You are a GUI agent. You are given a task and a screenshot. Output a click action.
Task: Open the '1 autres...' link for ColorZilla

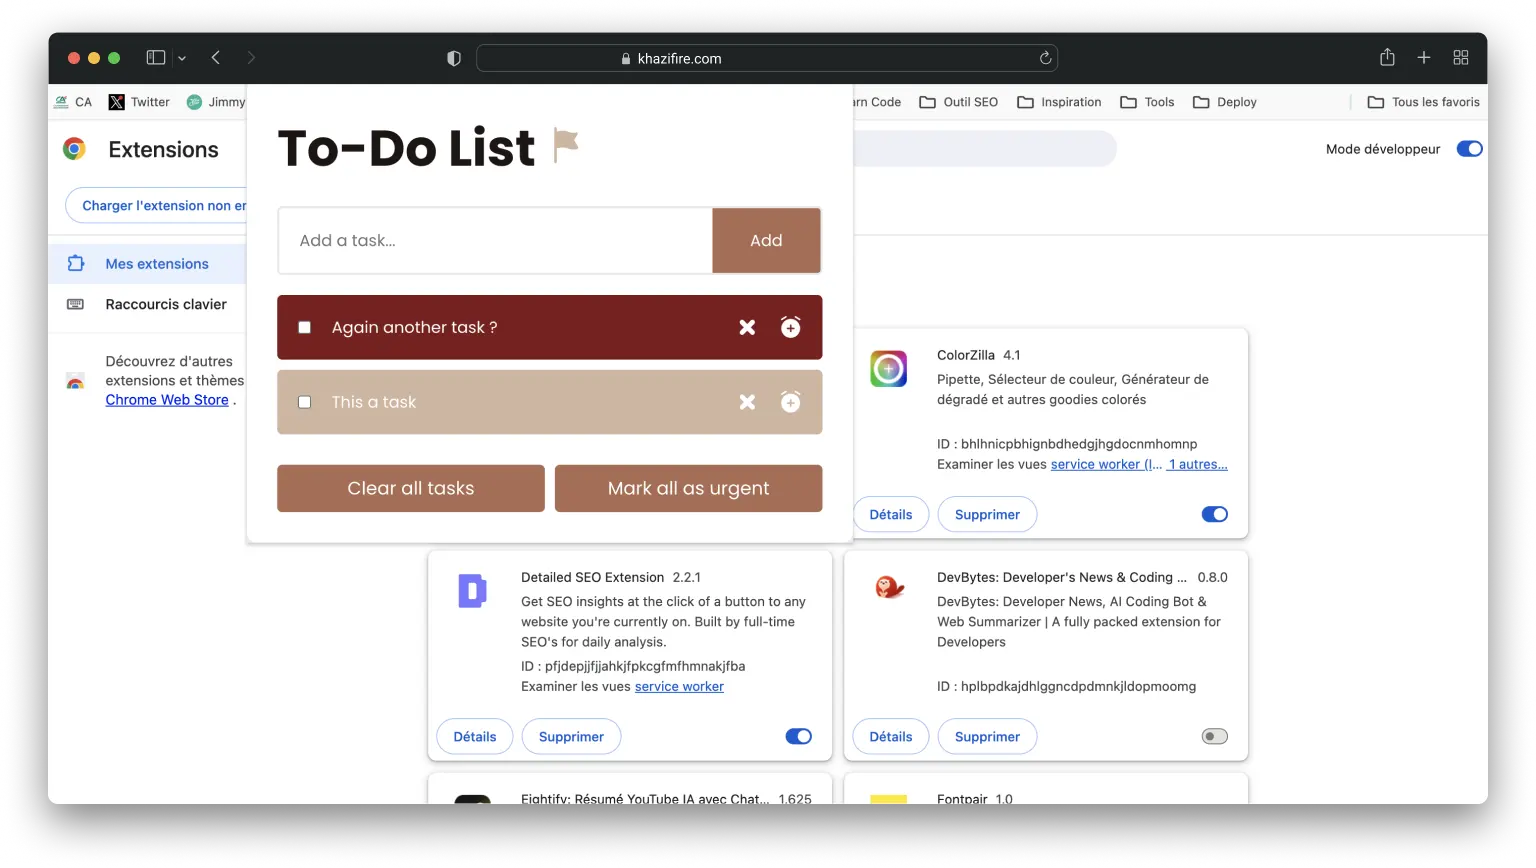[1197, 464]
